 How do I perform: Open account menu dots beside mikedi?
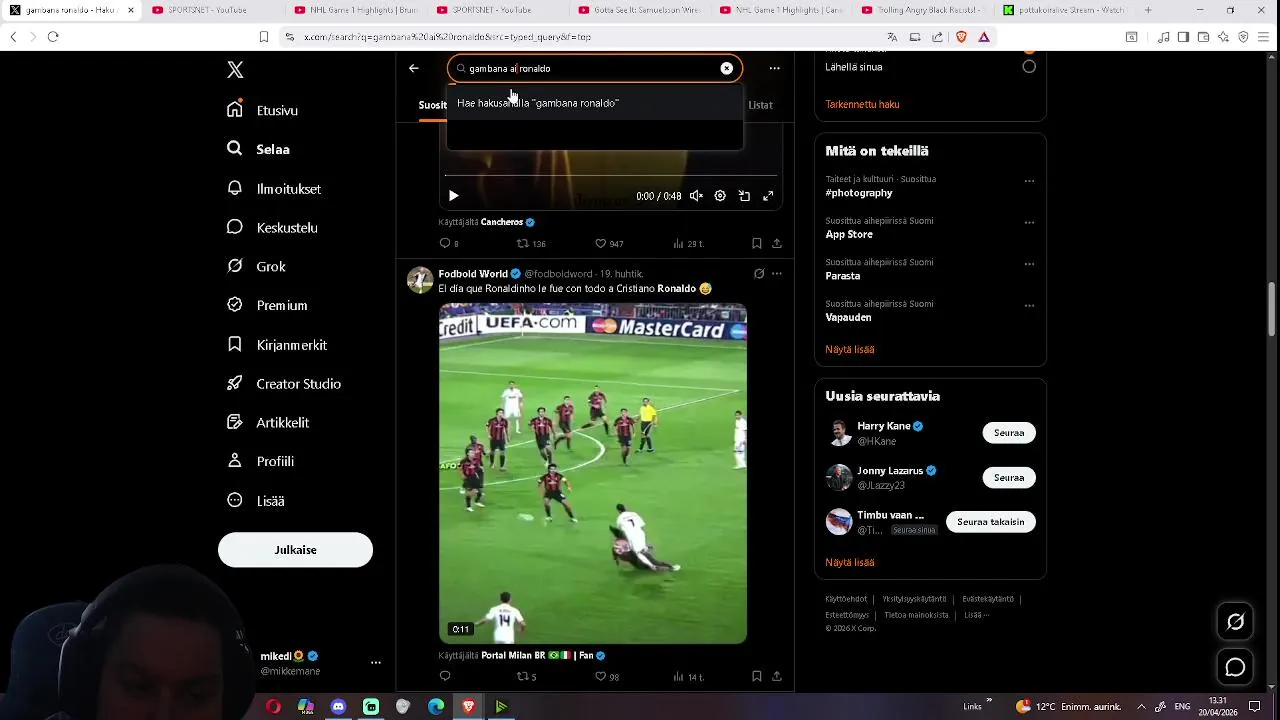(x=376, y=663)
